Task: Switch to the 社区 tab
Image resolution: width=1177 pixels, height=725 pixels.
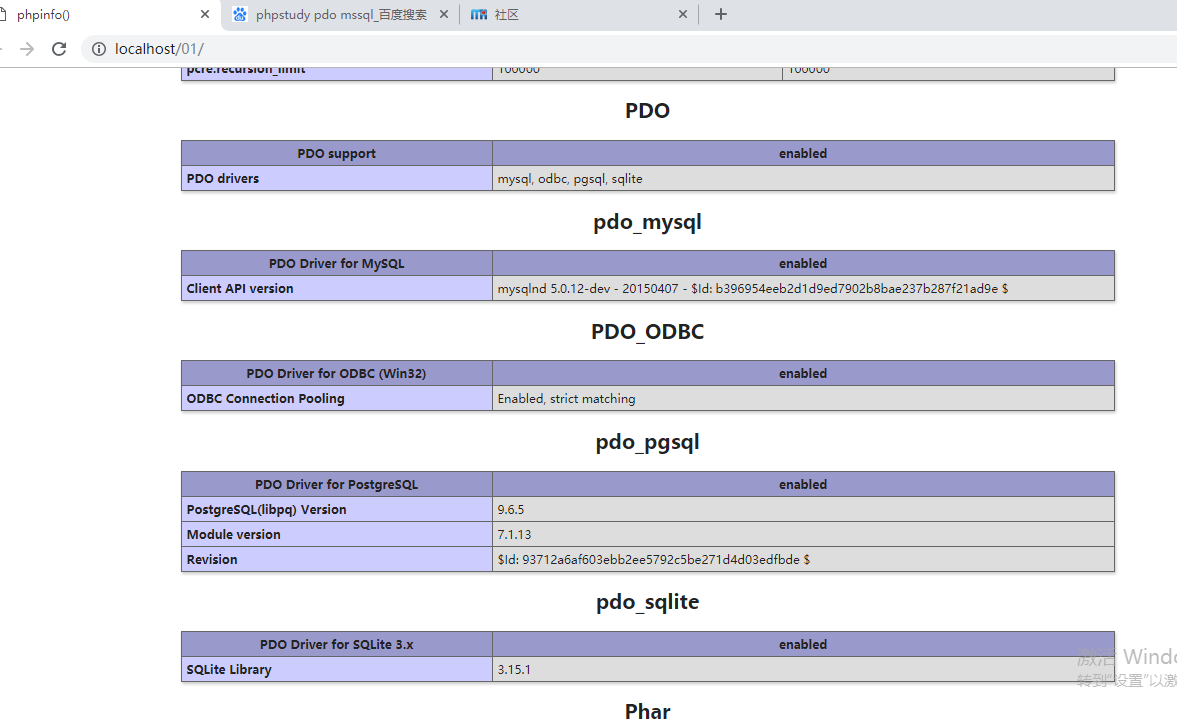Action: (x=507, y=14)
